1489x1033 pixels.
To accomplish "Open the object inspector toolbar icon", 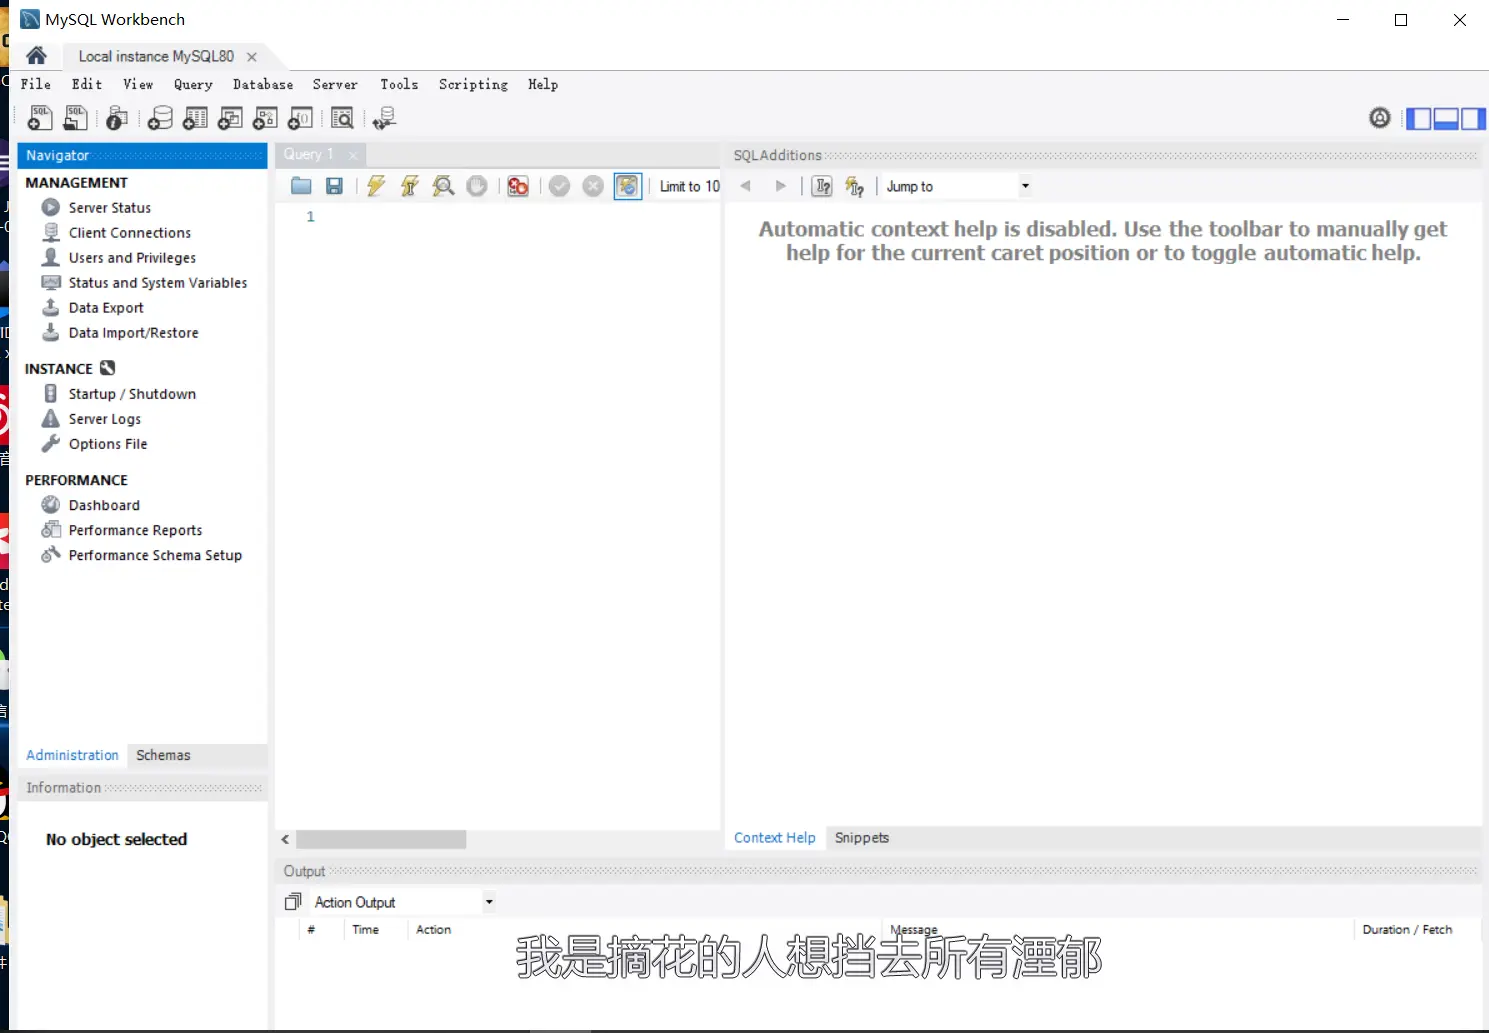I will point(117,118).
